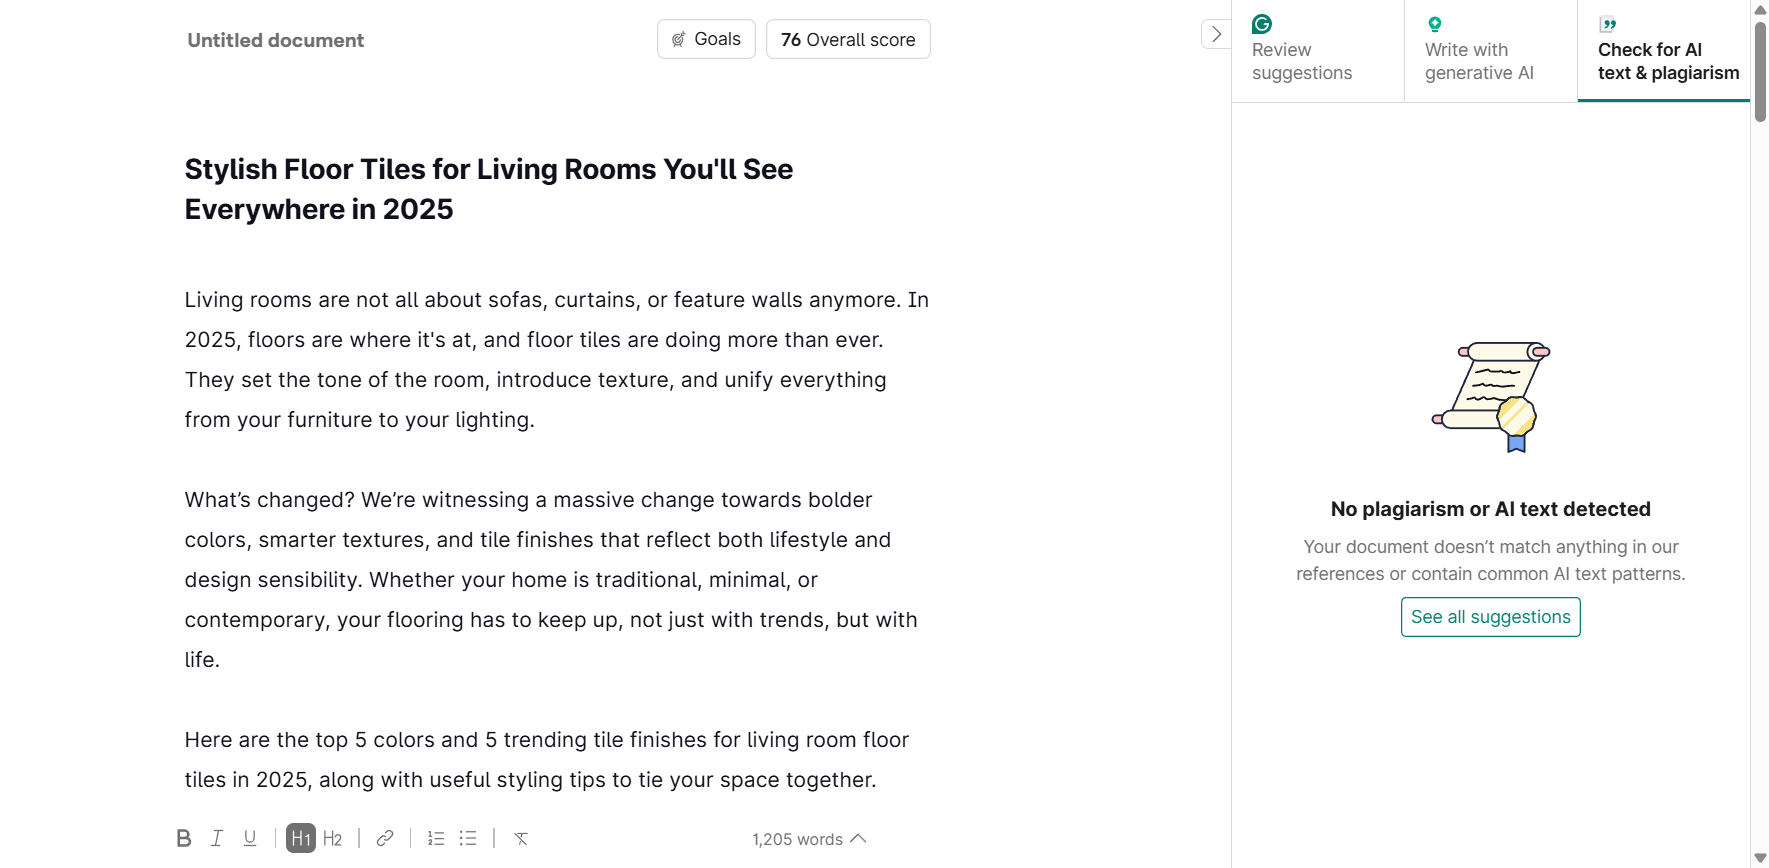1769x868 pixels.
Task: Clear formatting with the crossed T icon
Action: 521,838
